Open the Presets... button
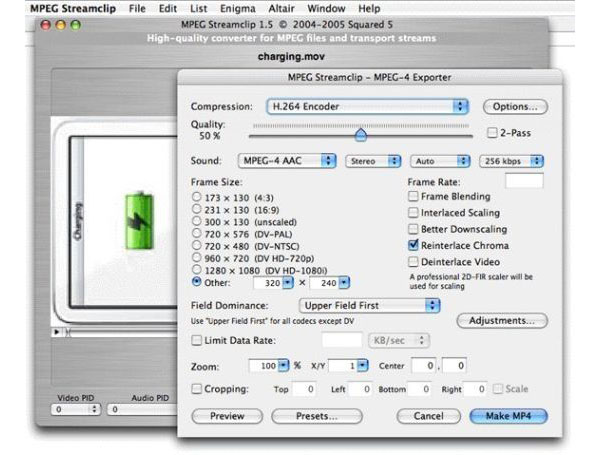This screenshot has width=600, height=455. (316, 415)
